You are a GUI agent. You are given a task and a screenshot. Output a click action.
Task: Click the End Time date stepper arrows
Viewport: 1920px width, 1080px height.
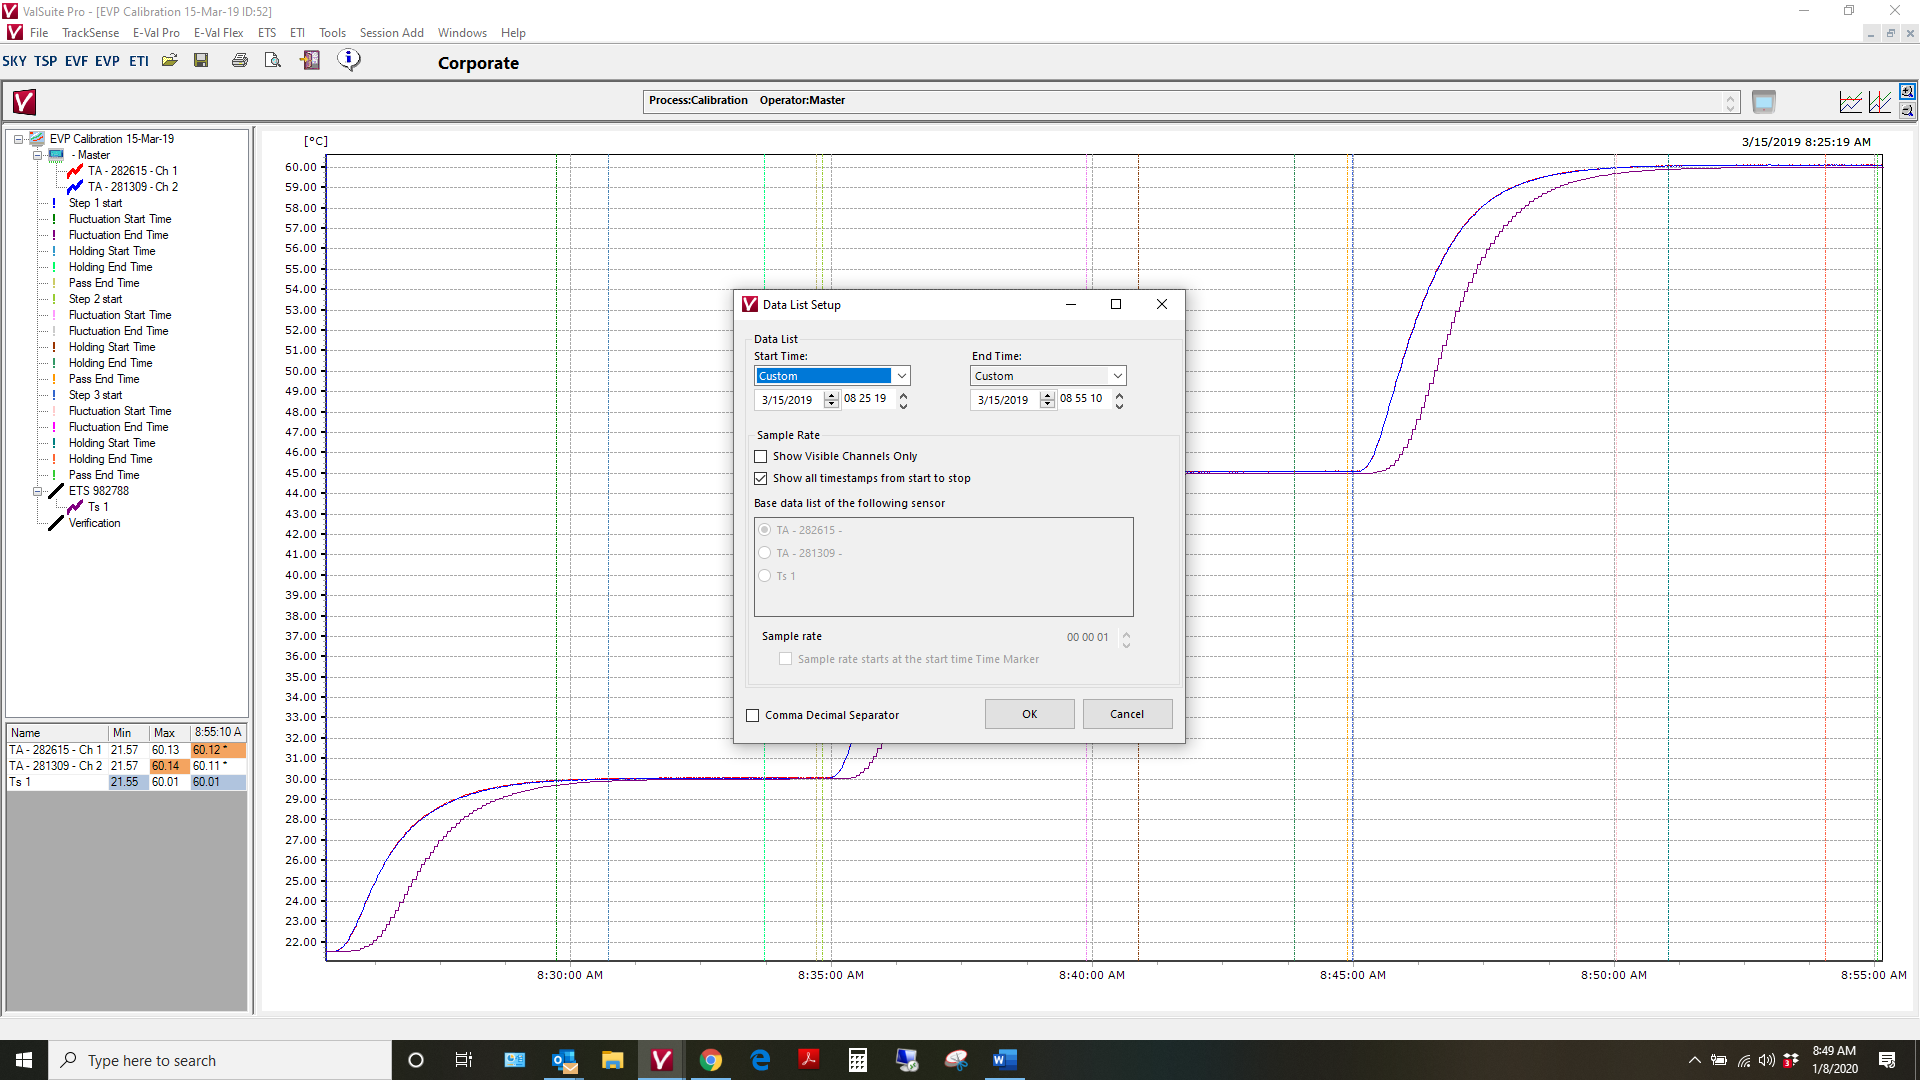pyautogui.click(x=1047, y=400)
